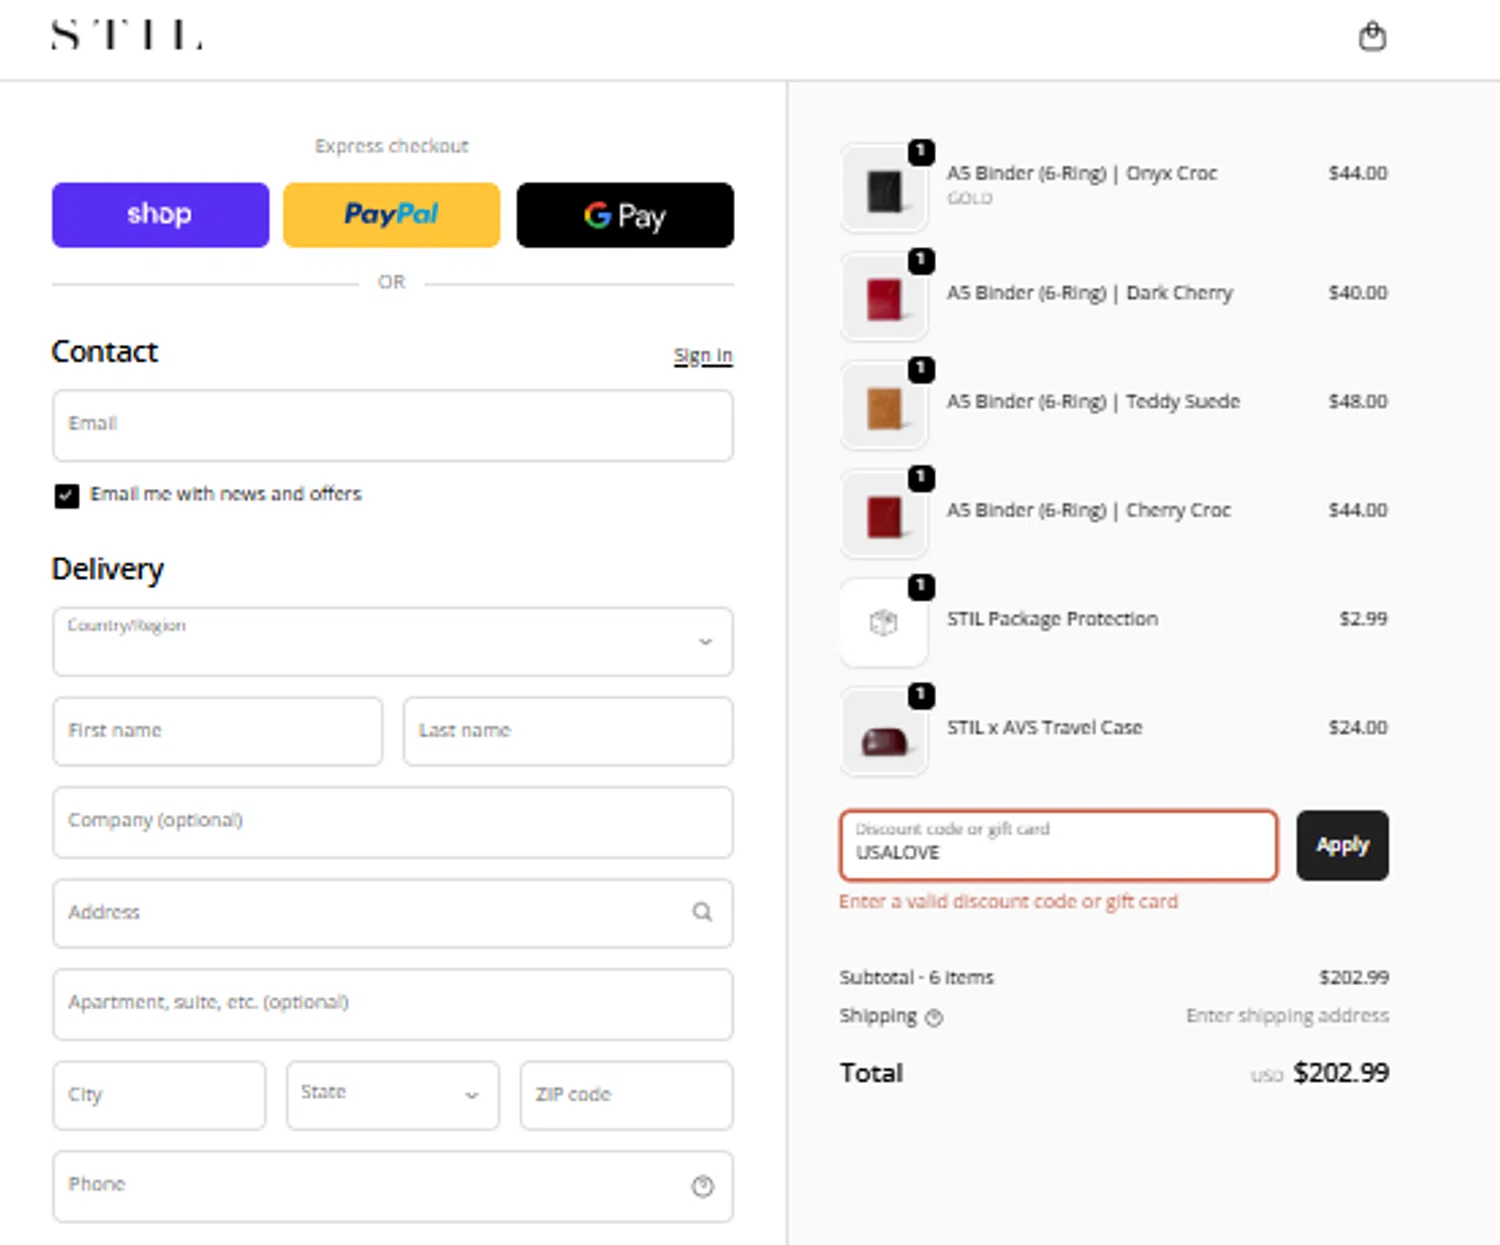The image size is (1500, 1245).
Task: Click the phone field help icon
Action: 703,1186
